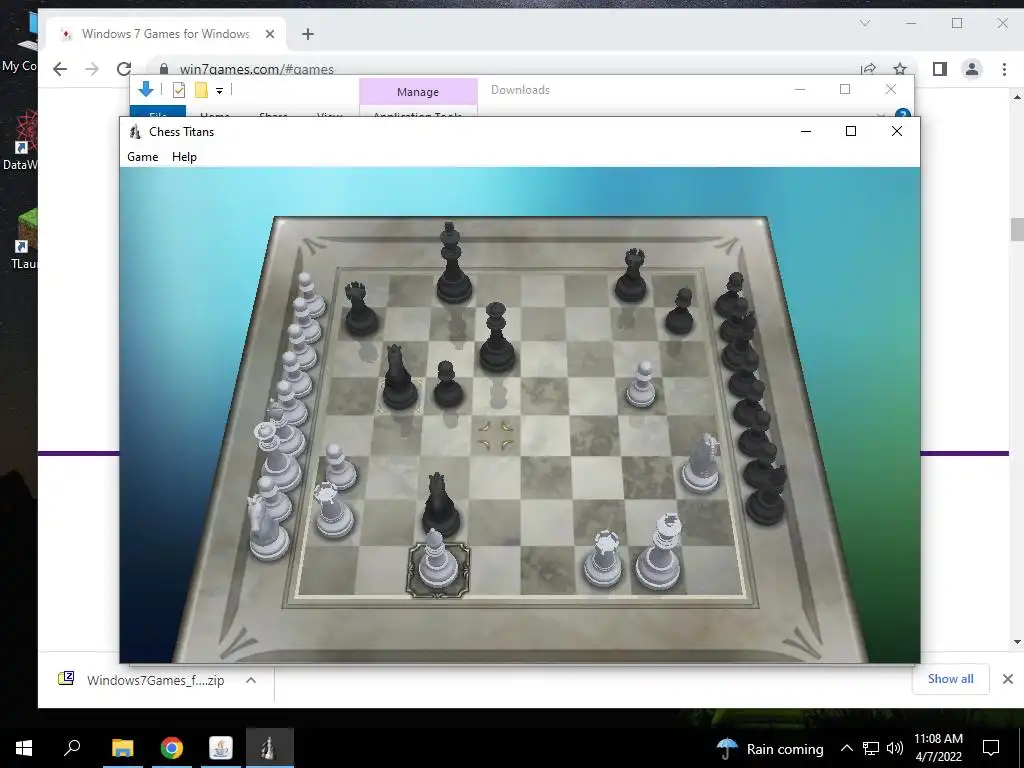Open the Windows Start menu
The height and width of the screenshot is (768, 1024).
click(x=24, y=748)
